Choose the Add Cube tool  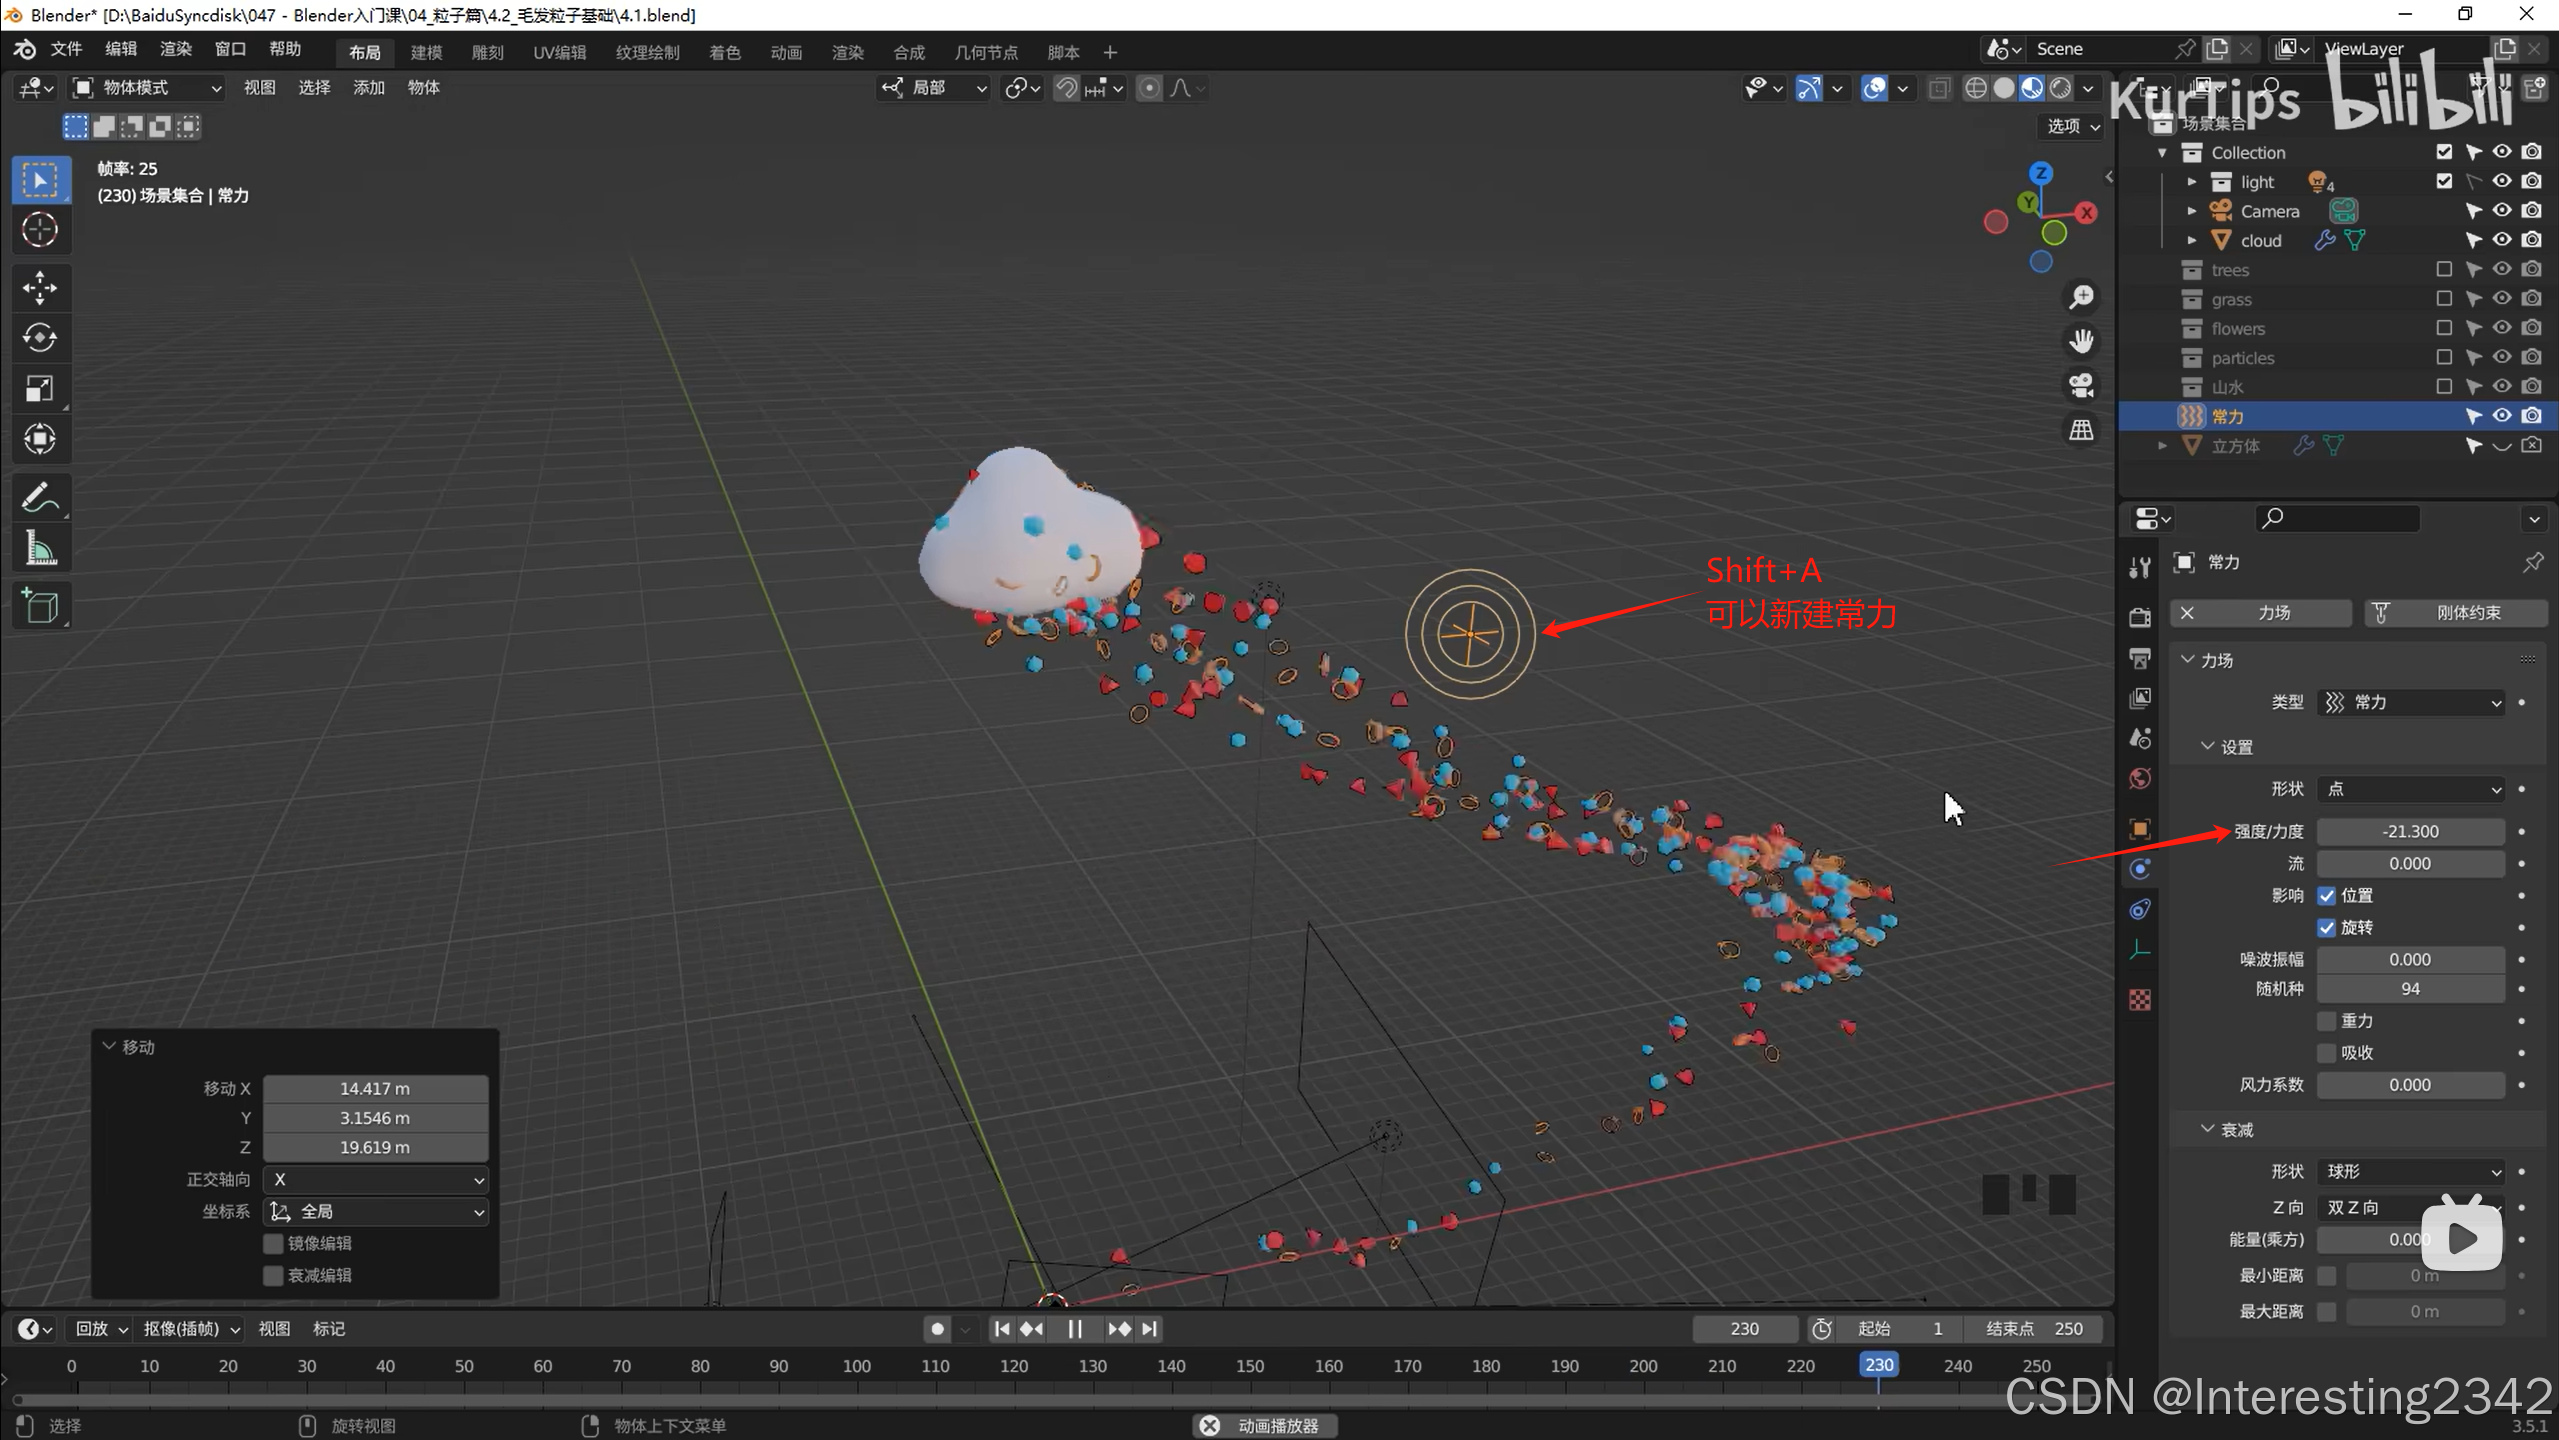40,606
